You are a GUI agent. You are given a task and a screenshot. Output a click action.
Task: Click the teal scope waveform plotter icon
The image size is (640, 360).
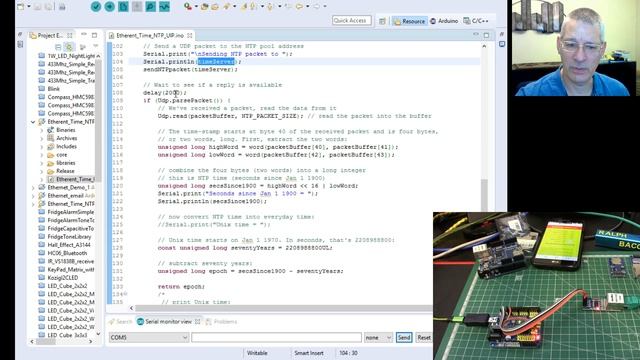pos(164,7)
